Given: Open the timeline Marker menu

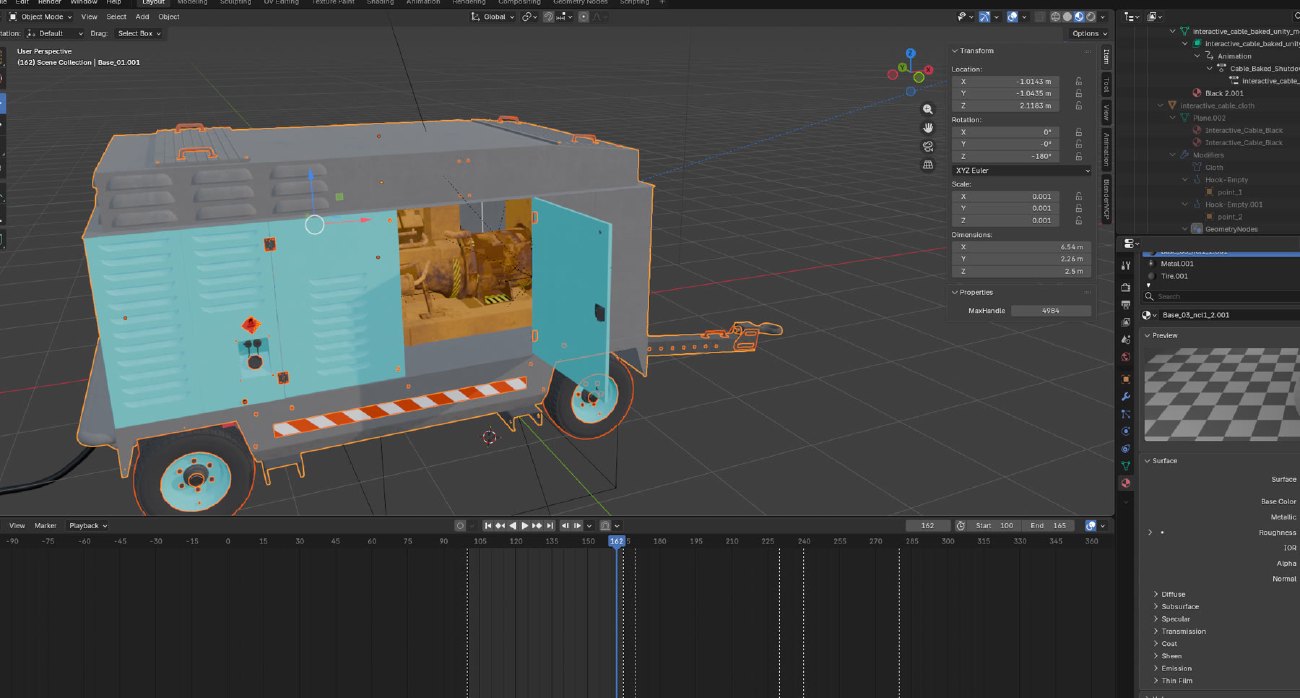Looking at the screenshot, I should pyautogui.click(x=45, y=525).
